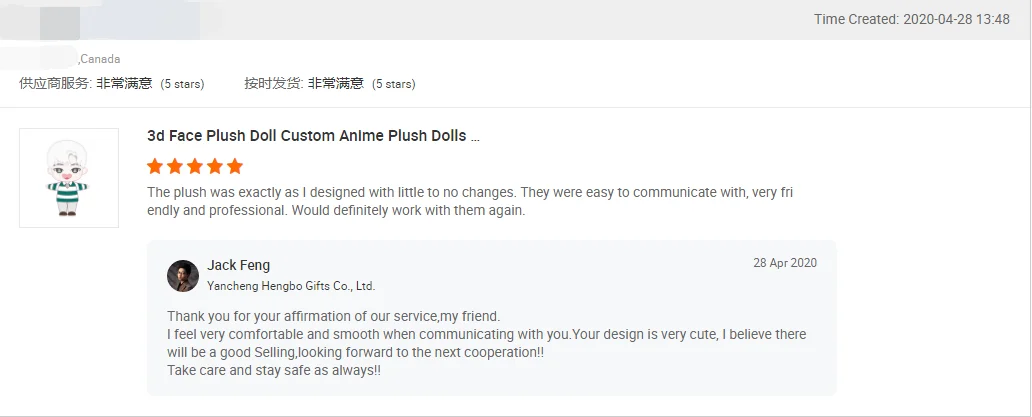Click the plush doll product thumbnail

(x=69, y=177)
